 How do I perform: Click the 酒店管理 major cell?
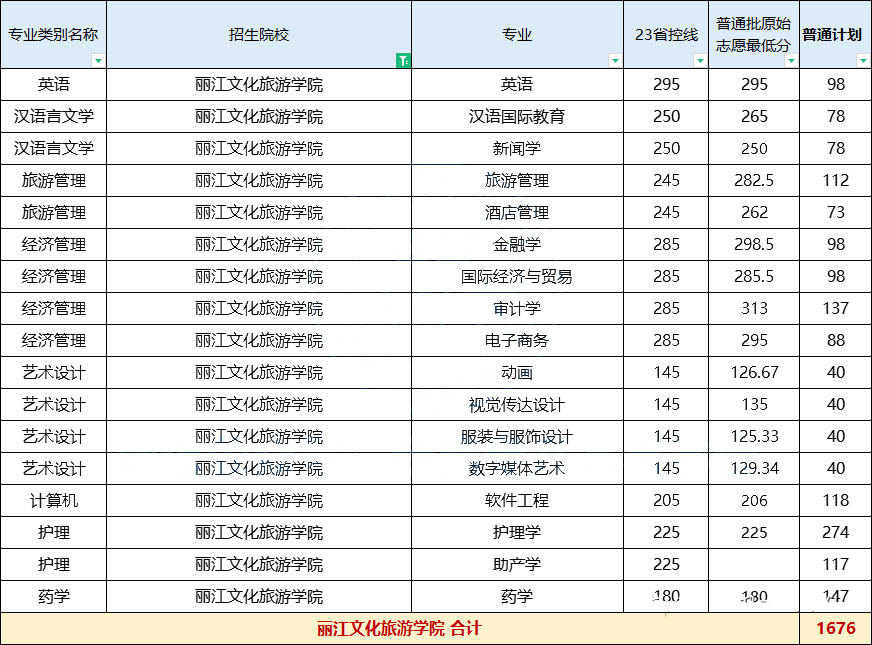[517, 212]
